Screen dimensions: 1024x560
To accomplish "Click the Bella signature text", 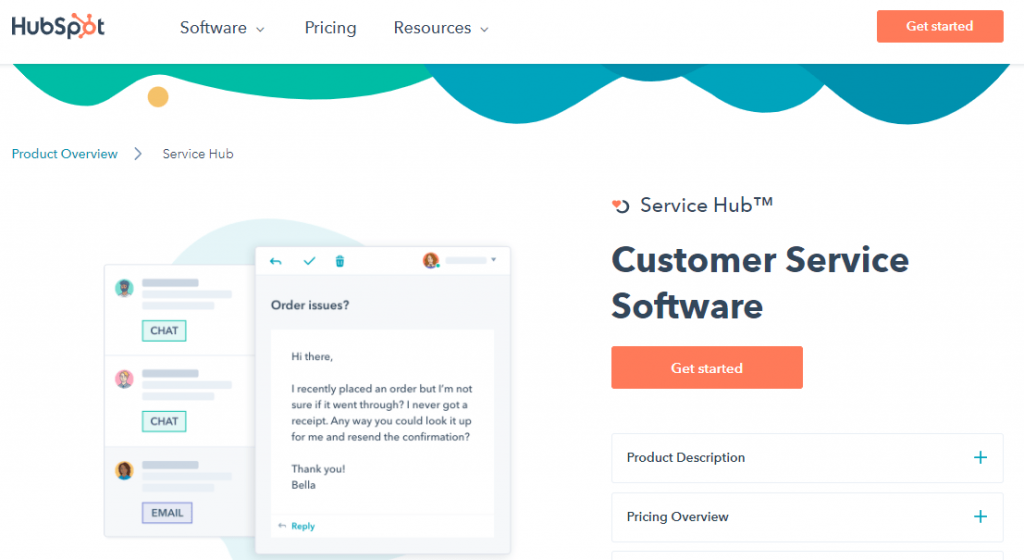I will [x=303, y=485].
